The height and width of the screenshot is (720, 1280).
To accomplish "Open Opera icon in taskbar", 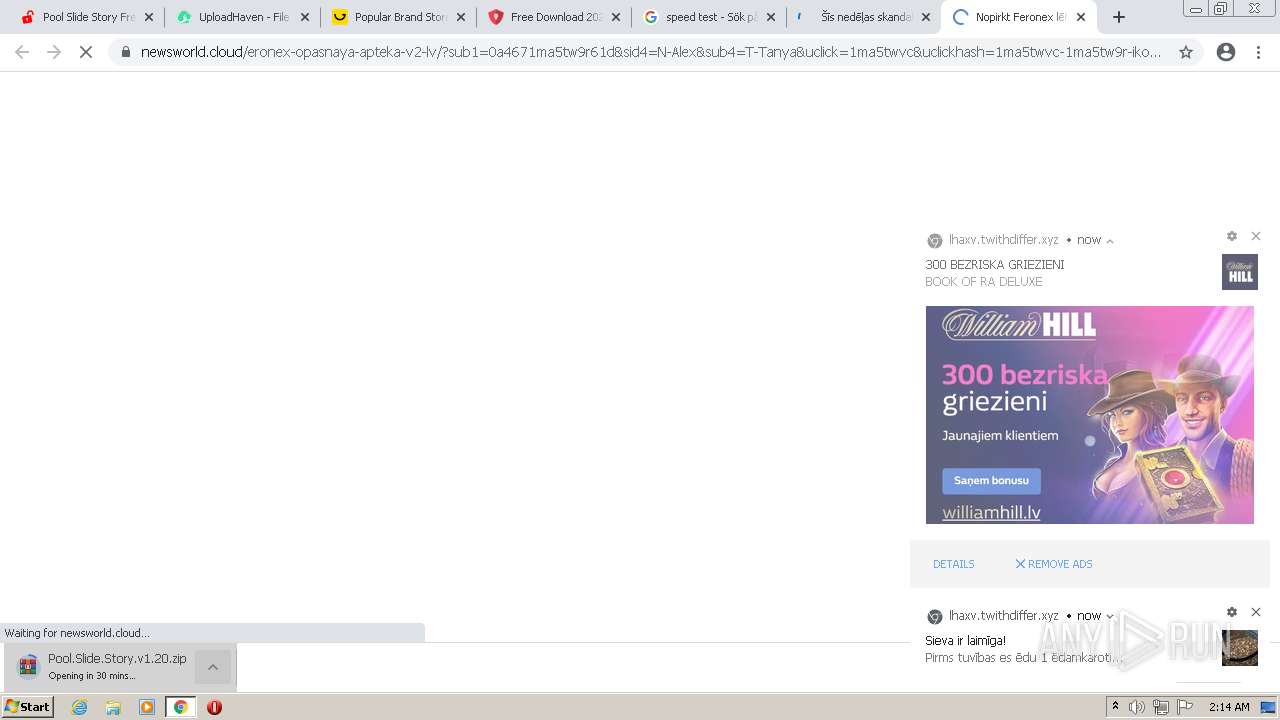I will pyautogui.click(x=214, y=707).
